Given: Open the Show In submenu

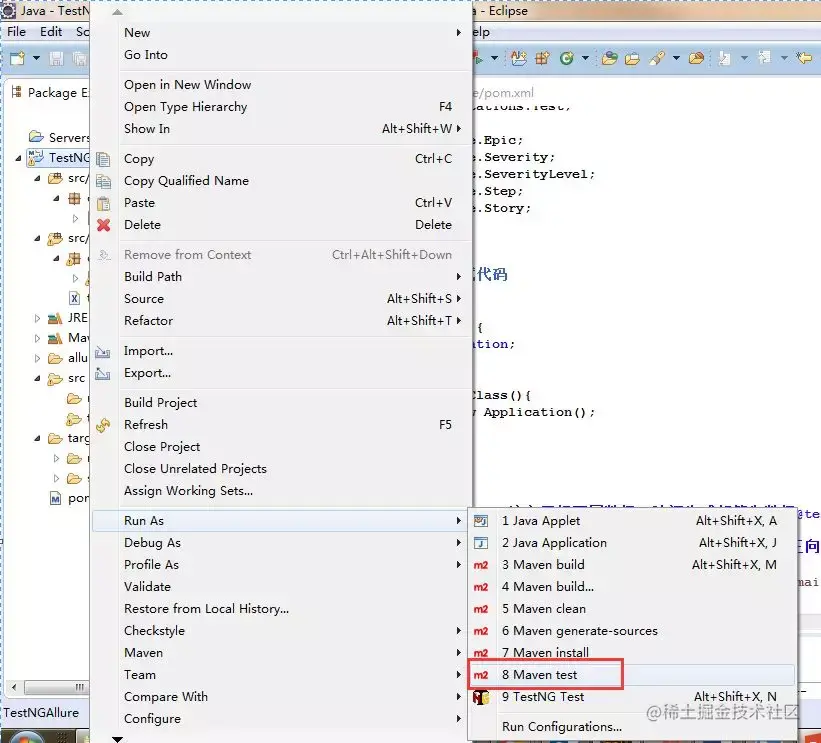Looking at the screenshot, I should pyautogui.click(x=282, y=128).
